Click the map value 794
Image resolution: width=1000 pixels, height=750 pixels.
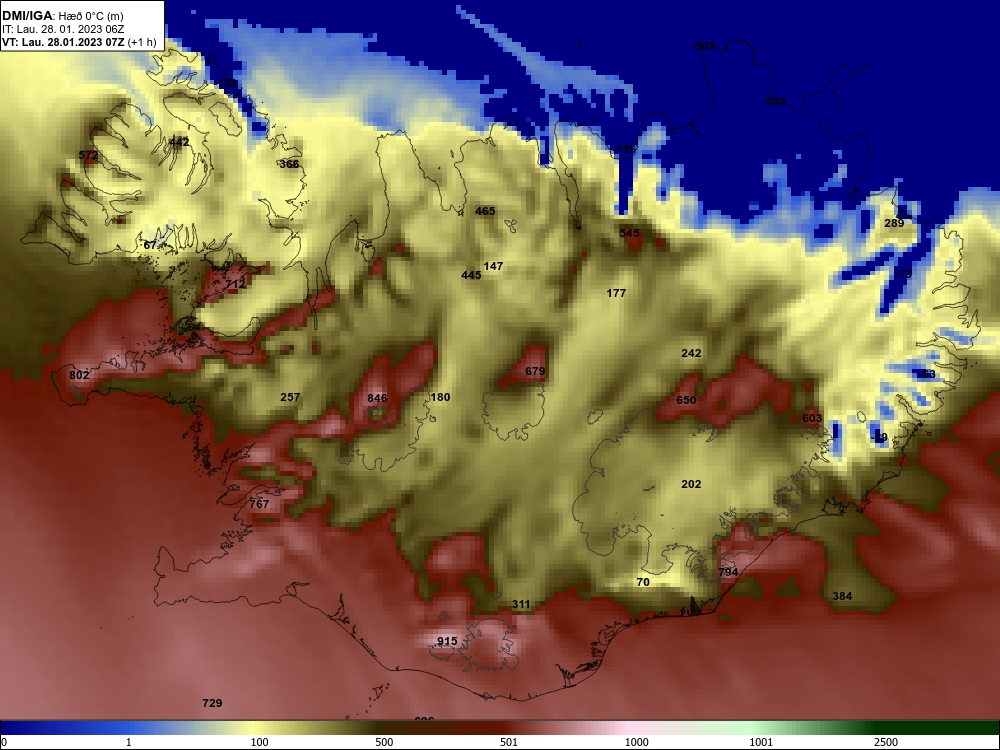point(728,572)
